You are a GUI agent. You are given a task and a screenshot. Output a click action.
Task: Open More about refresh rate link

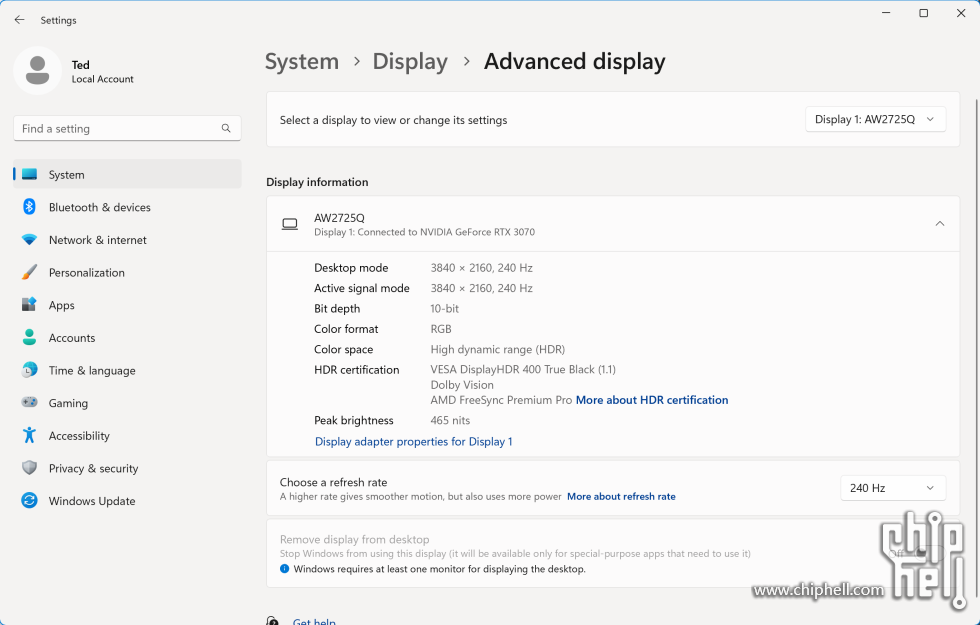click(x=621, y=496)
